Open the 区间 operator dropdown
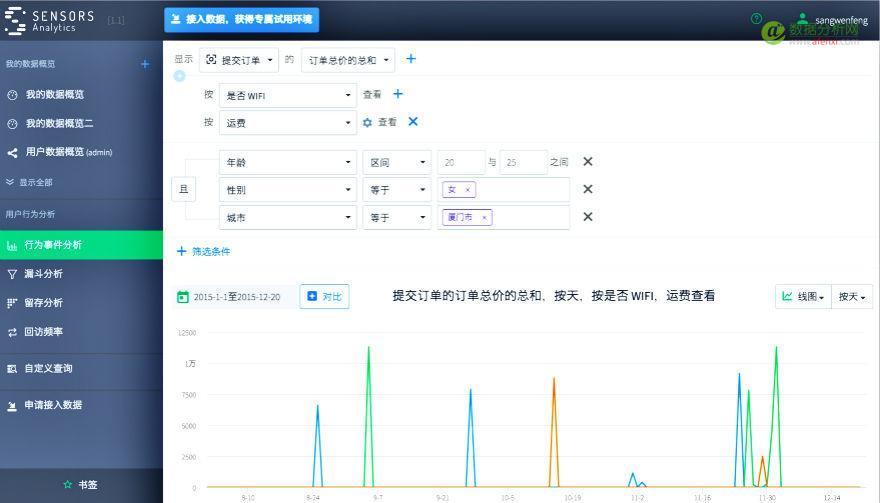This screenshot has width=880, height=503. point(397,162)
